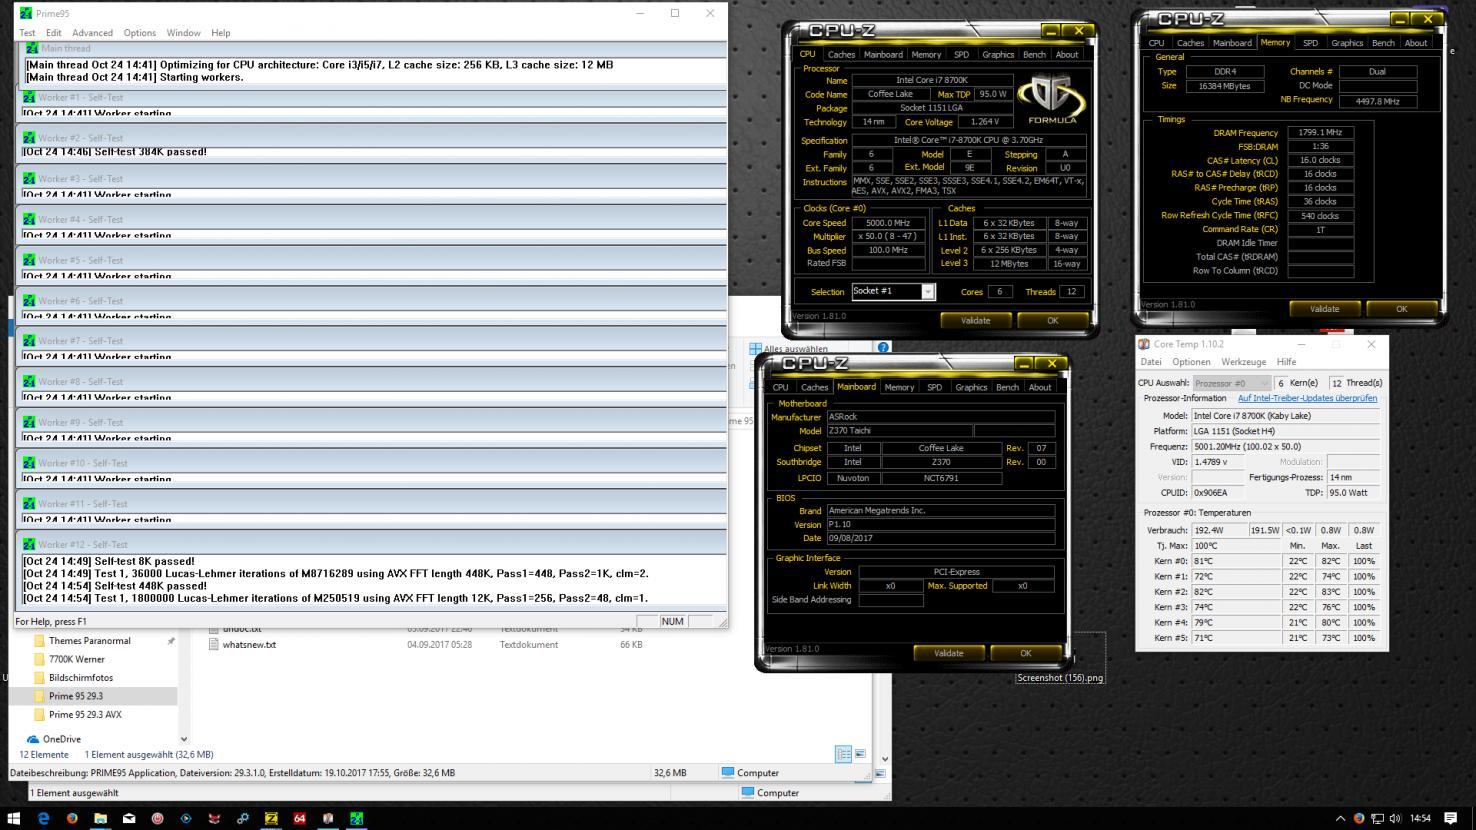Image resolution: width=1476 pixels, height=830 pixels.
Task: Click the Firefox tray icon
Action: 1359,818
